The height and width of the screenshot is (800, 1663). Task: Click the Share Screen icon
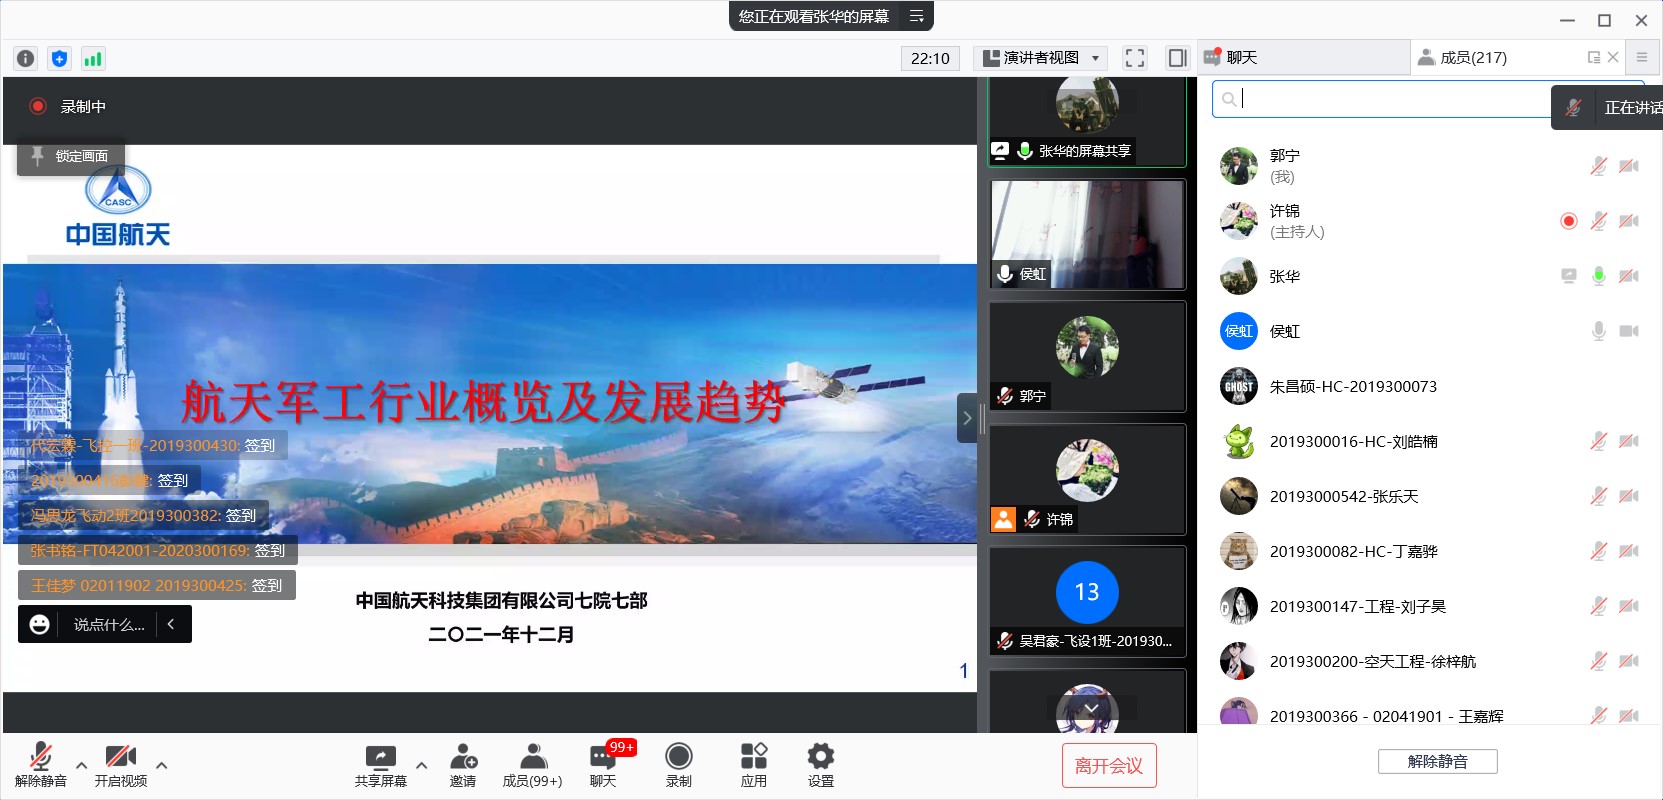(x=380, y=765)
